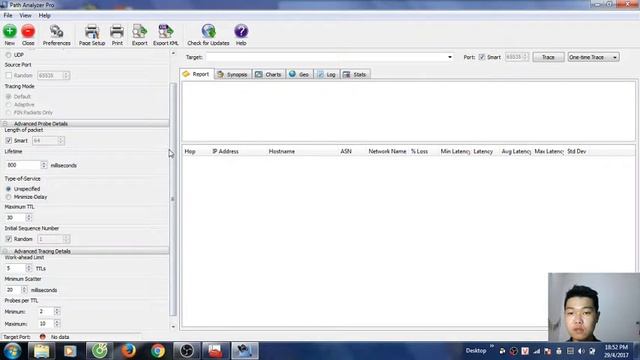Switch to the Geo tab
640x360 pixels.
coord(299,74)
